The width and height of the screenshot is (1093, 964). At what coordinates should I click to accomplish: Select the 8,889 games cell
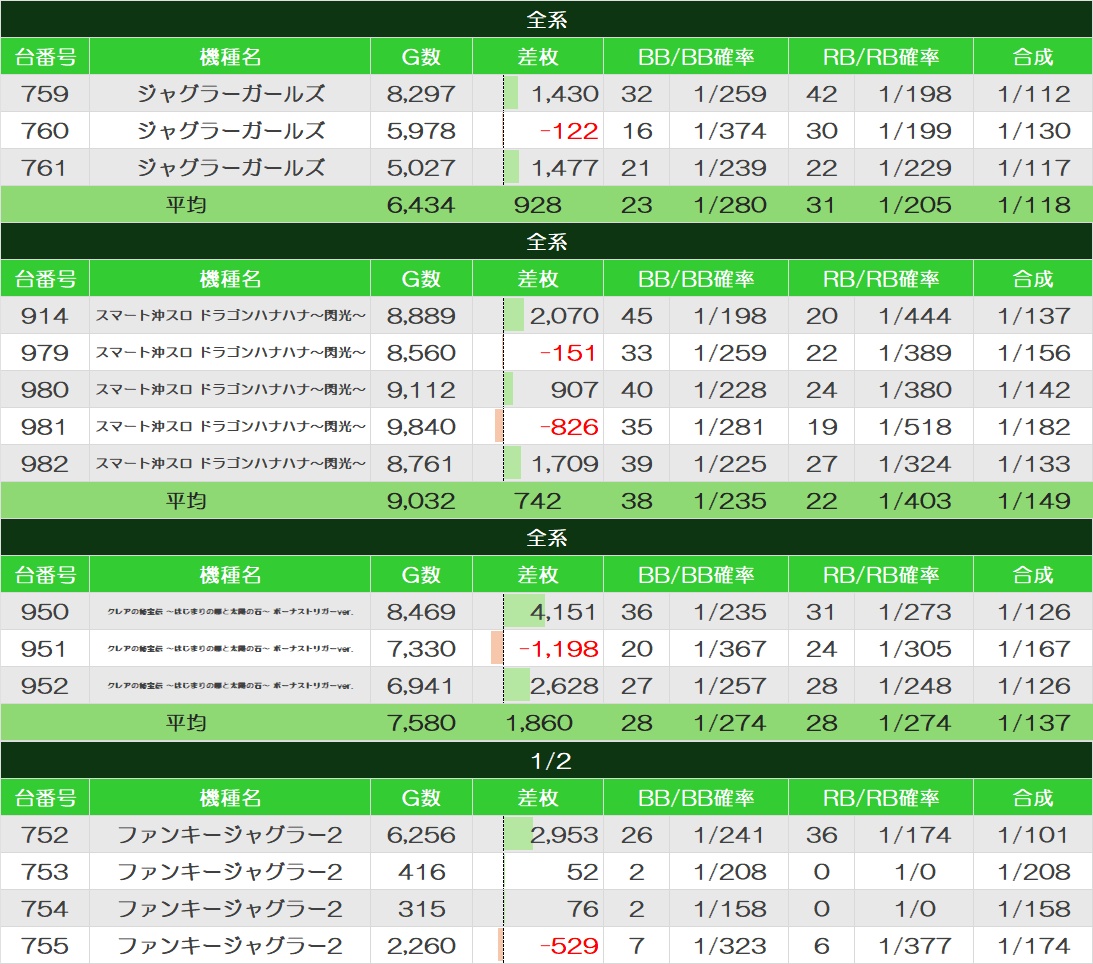[x=421, y=316]
